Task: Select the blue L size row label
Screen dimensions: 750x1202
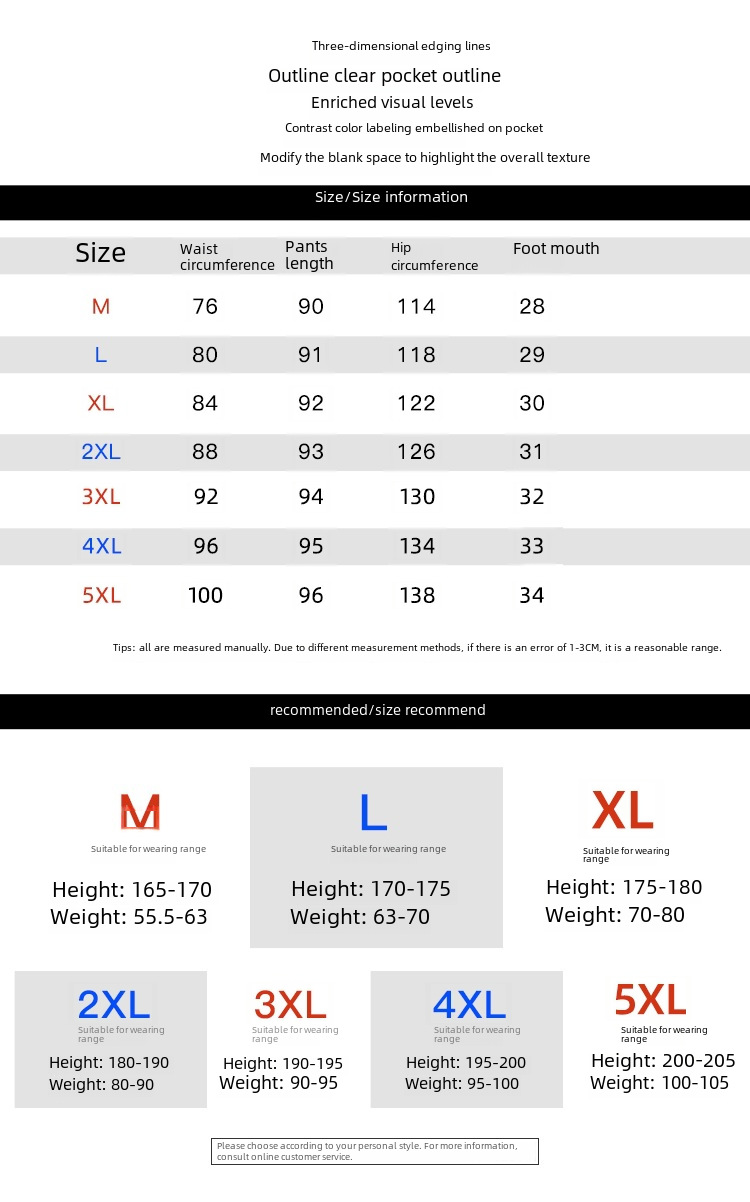Action: tap(101, 355)
